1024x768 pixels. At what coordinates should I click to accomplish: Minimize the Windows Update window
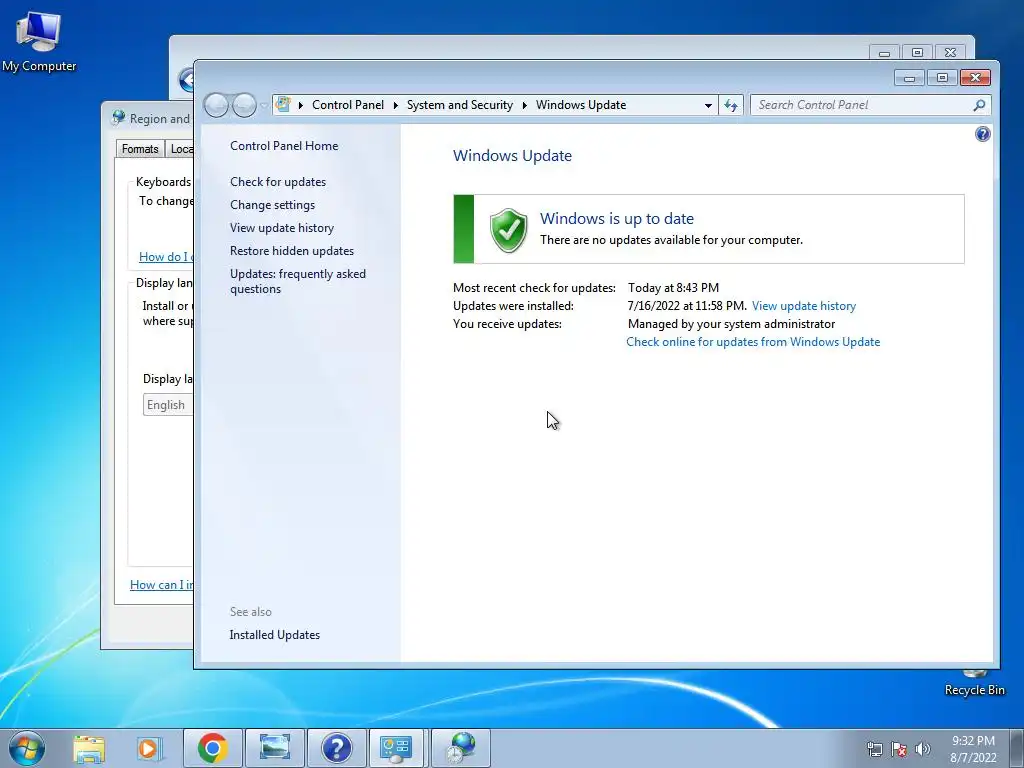pyautogui.click(x=910, y=78)
